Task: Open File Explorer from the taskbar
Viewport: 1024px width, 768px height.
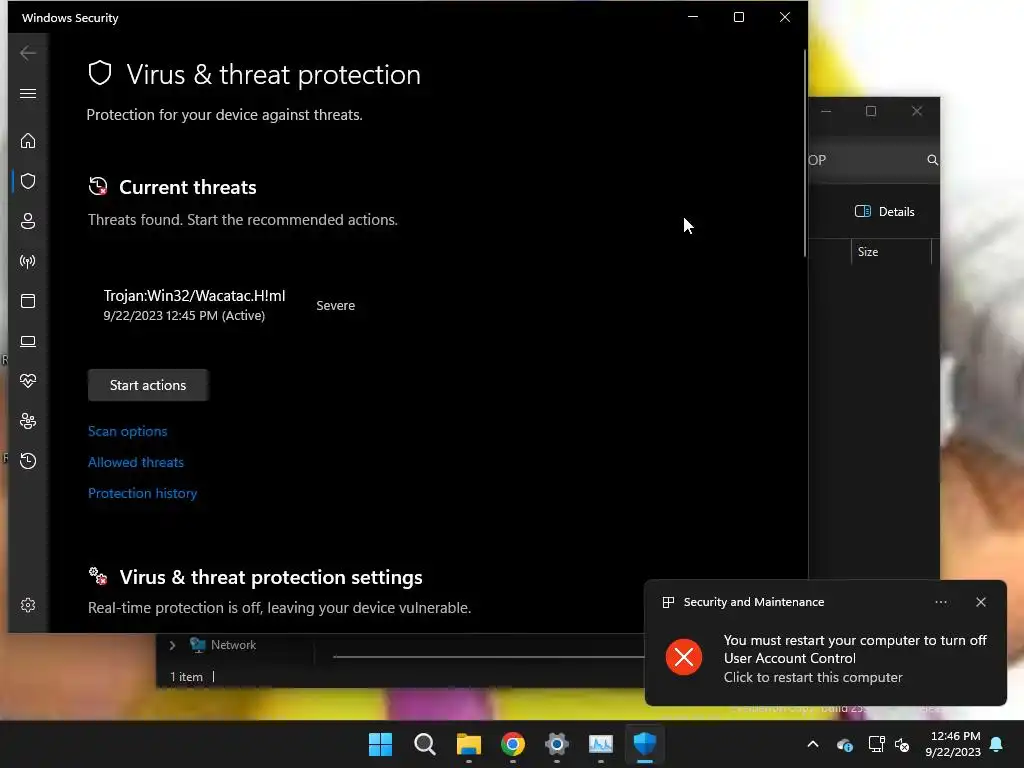Action: coord(468,744)
